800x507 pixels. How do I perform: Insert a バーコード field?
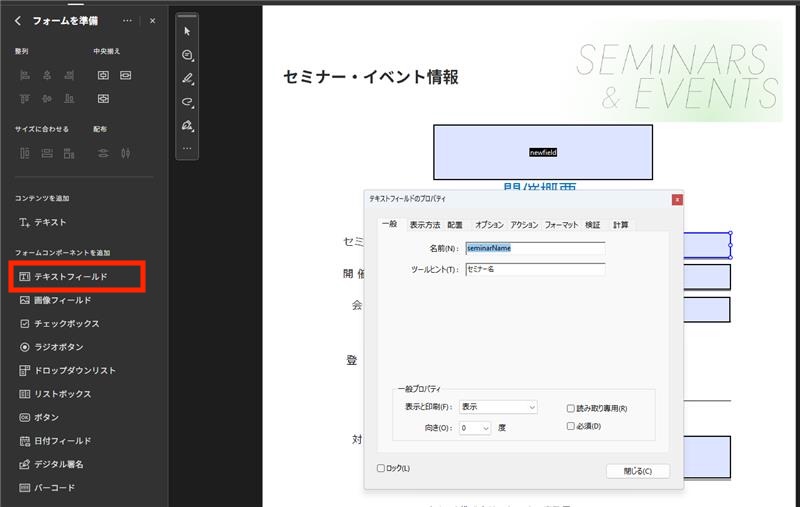[55, 488]
